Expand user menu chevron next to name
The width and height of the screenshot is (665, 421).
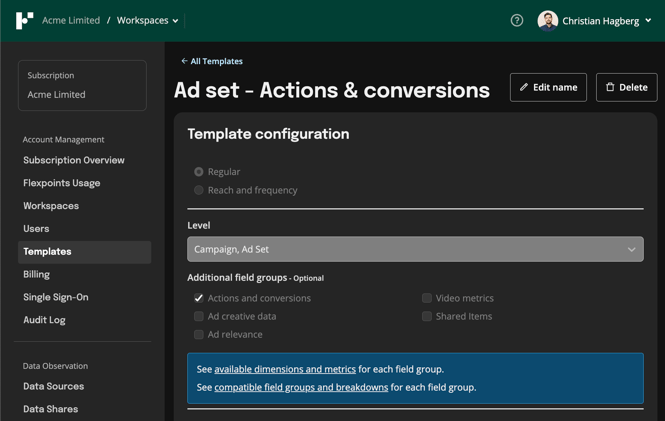pos(648,20)
